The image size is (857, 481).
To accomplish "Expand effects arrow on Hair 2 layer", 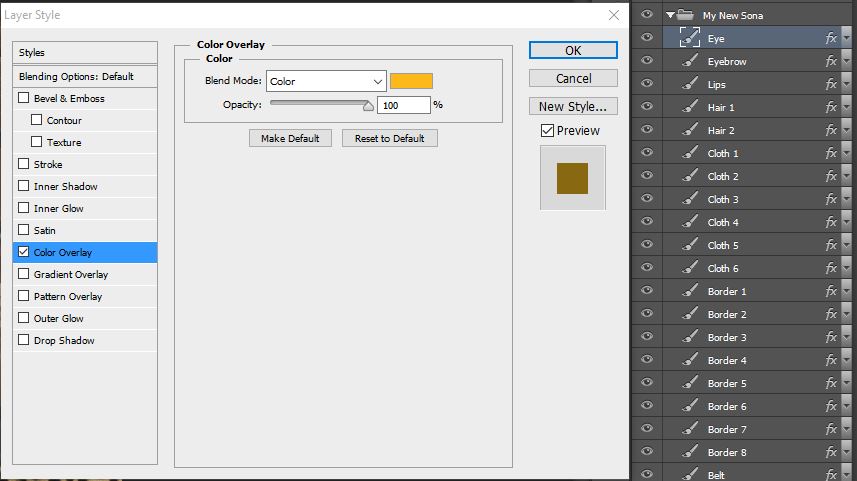I will (x=847, y=131).
